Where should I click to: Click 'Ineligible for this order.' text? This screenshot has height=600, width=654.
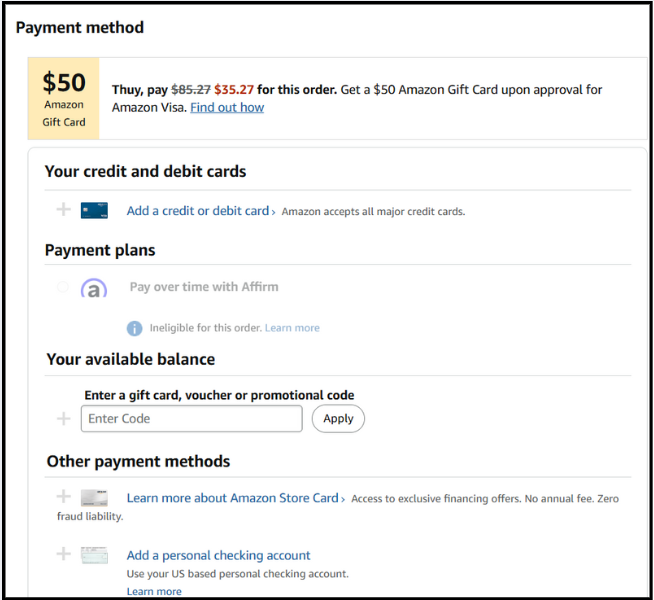[x=206, y=328]
